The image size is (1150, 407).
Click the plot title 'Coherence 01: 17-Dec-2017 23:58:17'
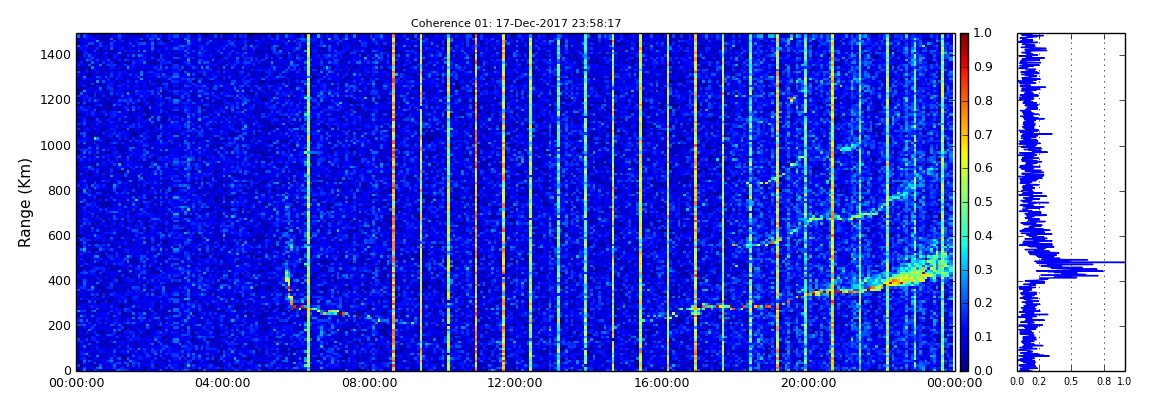(x=516, y=23)
